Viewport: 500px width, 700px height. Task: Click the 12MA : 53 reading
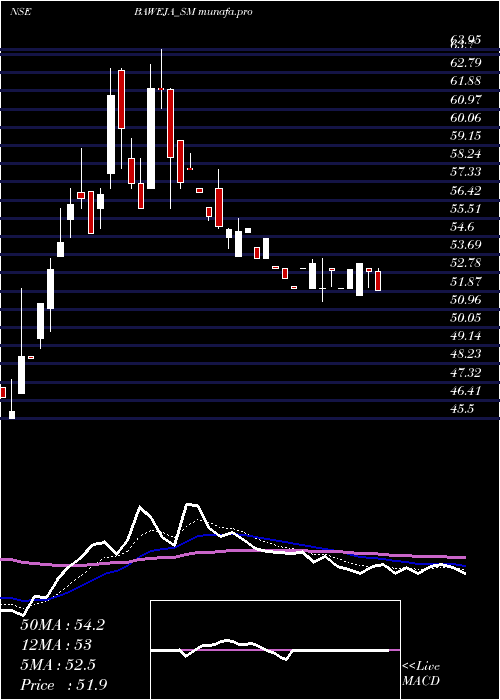tap(56, 645)
